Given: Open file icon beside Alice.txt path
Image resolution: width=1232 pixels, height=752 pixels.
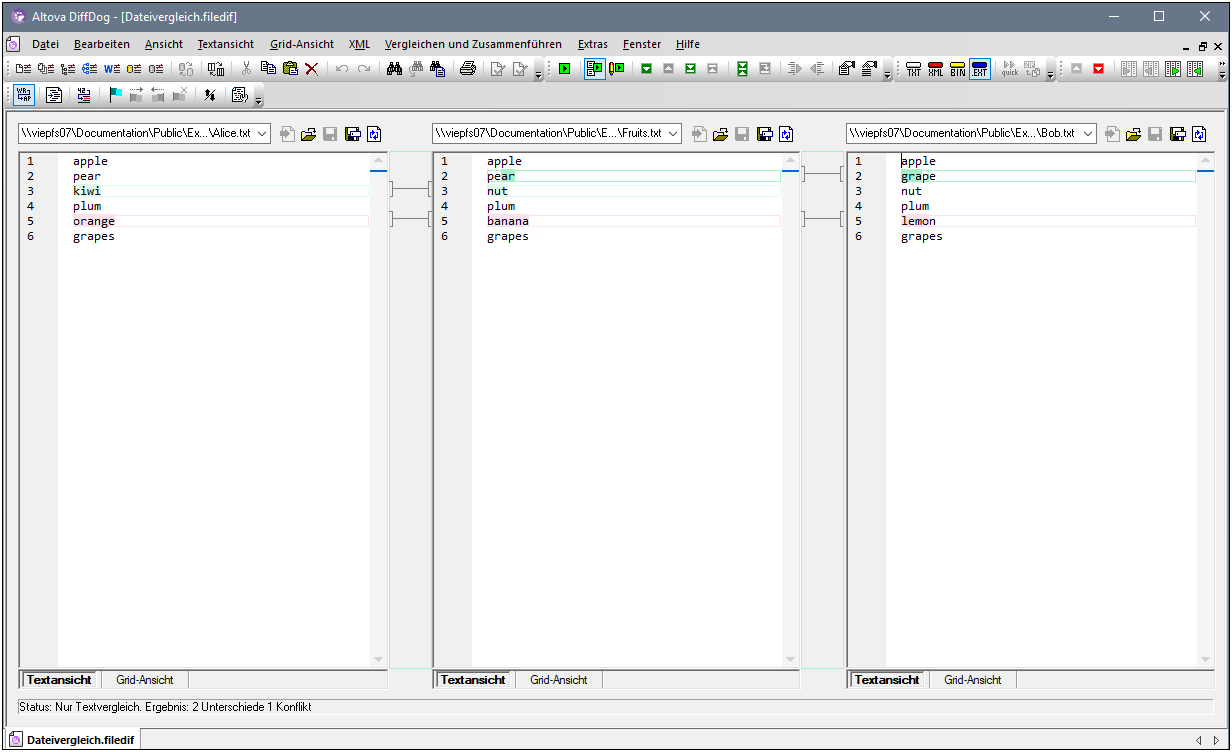Looking at the screenshot, I should (x=308, y=134).
